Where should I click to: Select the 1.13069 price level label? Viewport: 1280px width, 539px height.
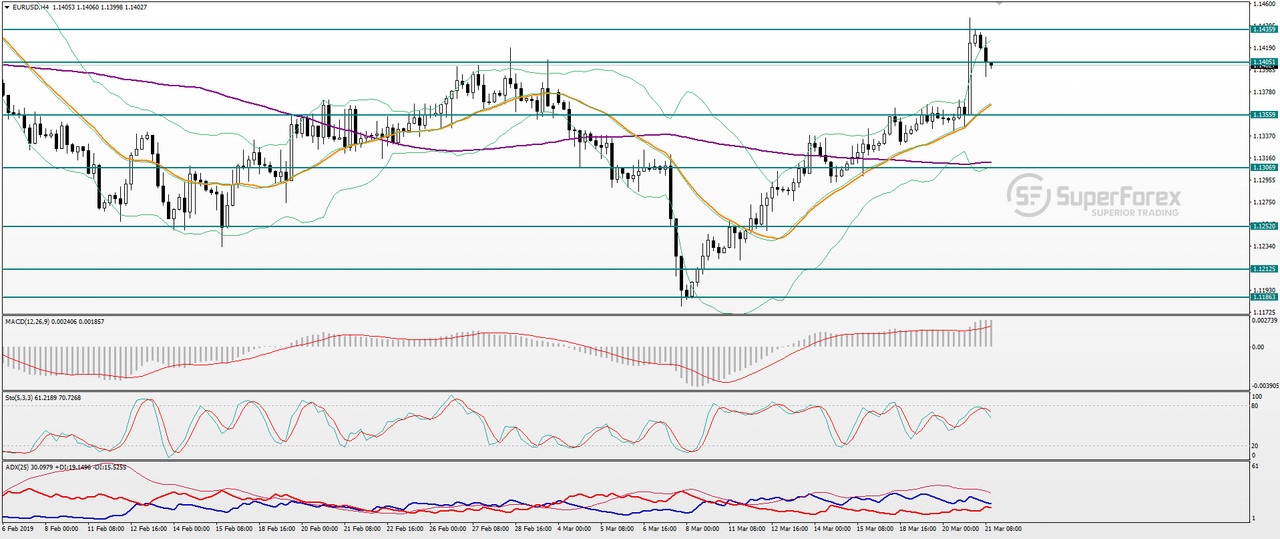click(x=1264, y=168)
